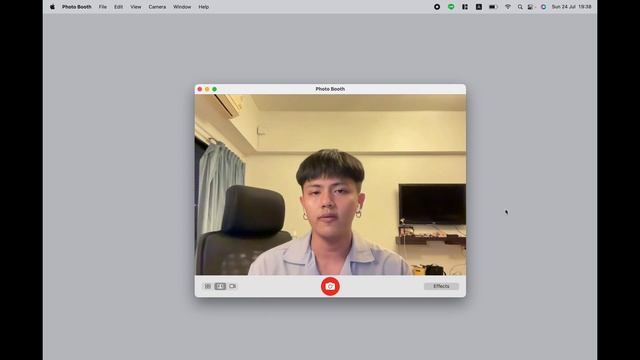Open the Edit menu
Viewport: 640px width, 360px height.
pos(118,7)
